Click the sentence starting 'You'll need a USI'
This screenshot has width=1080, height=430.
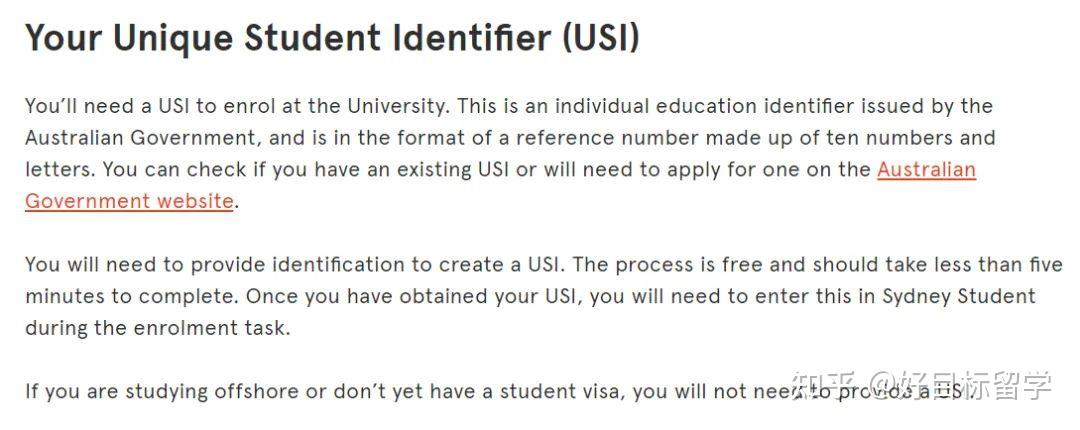(x=238, y=107)
